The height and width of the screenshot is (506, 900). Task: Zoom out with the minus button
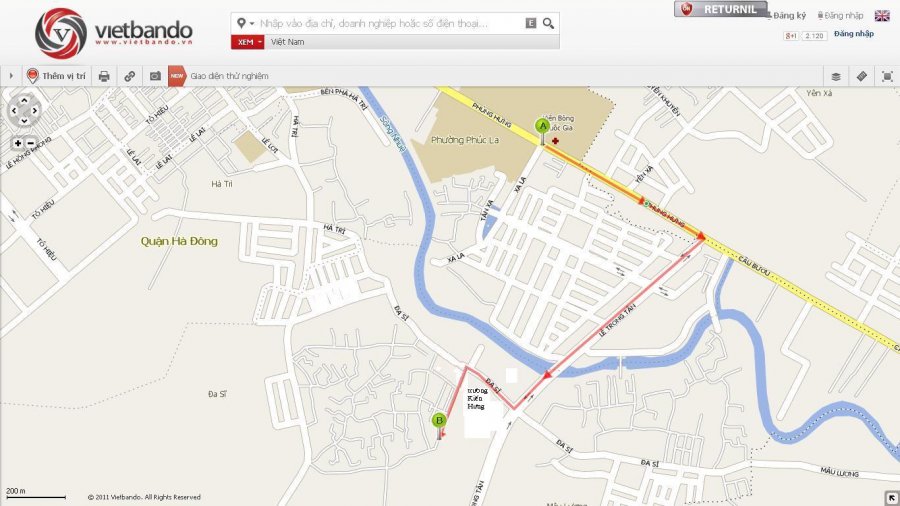[x=31, y=143]
